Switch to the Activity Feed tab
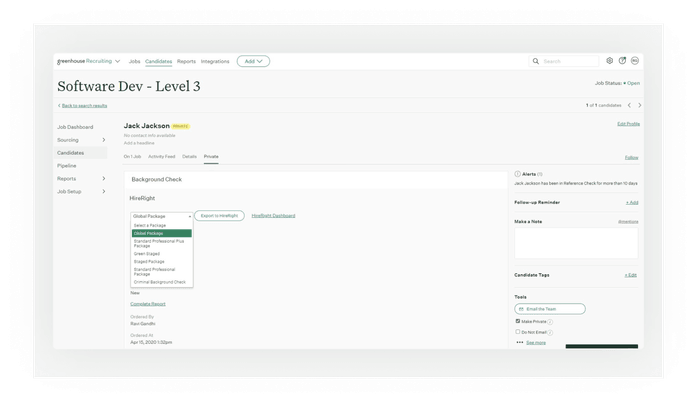 coord(161,157)
